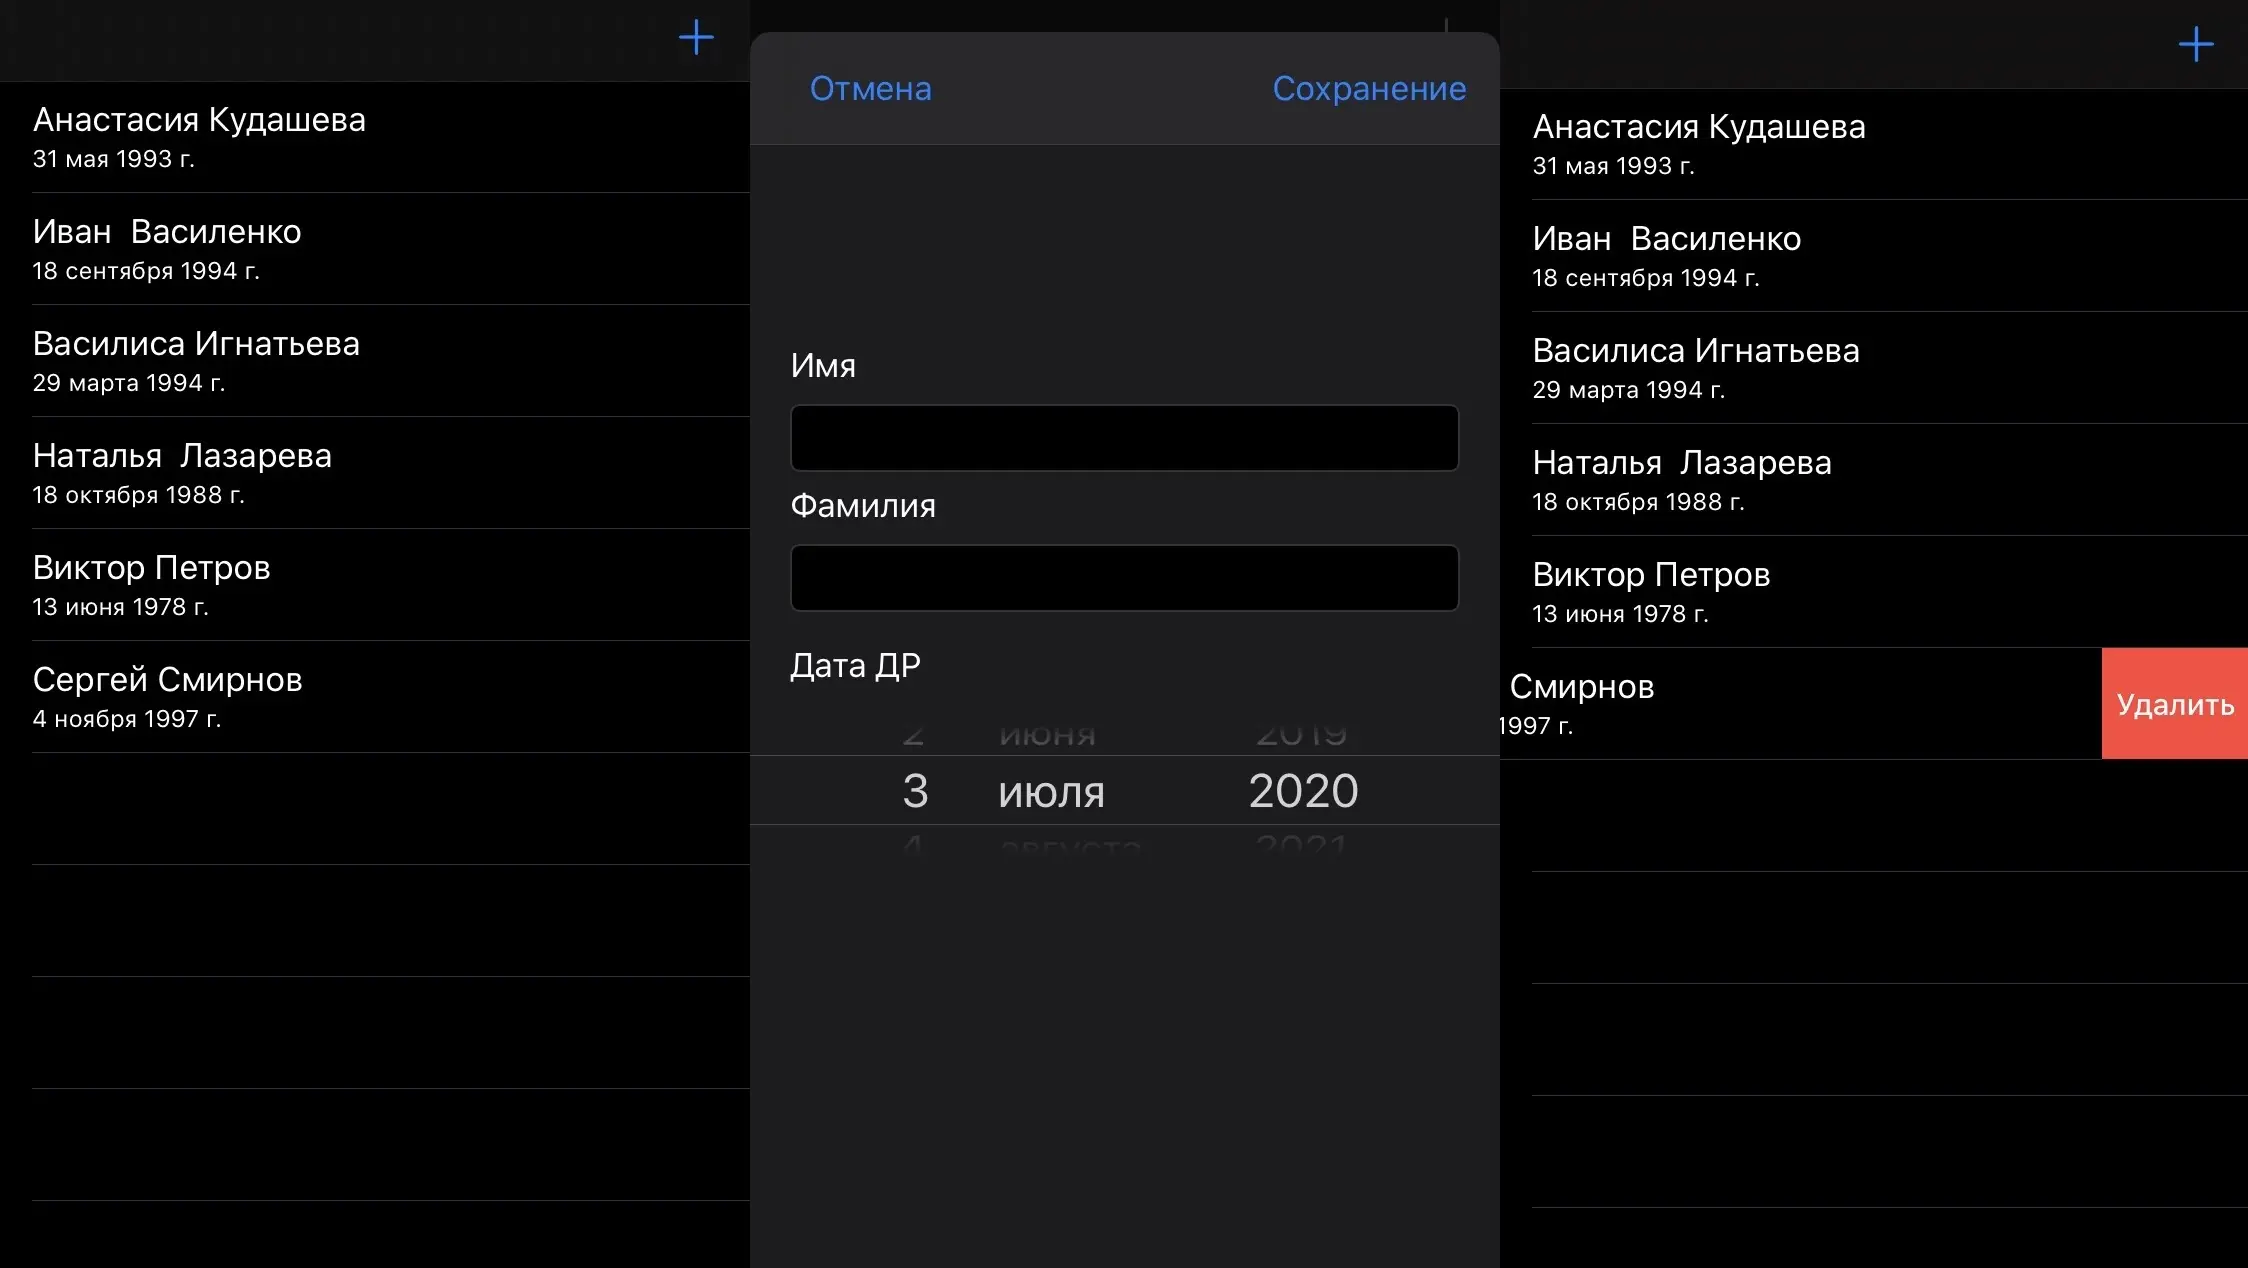
Task: Click Сохранение to save the entry
Action: 1368,89
